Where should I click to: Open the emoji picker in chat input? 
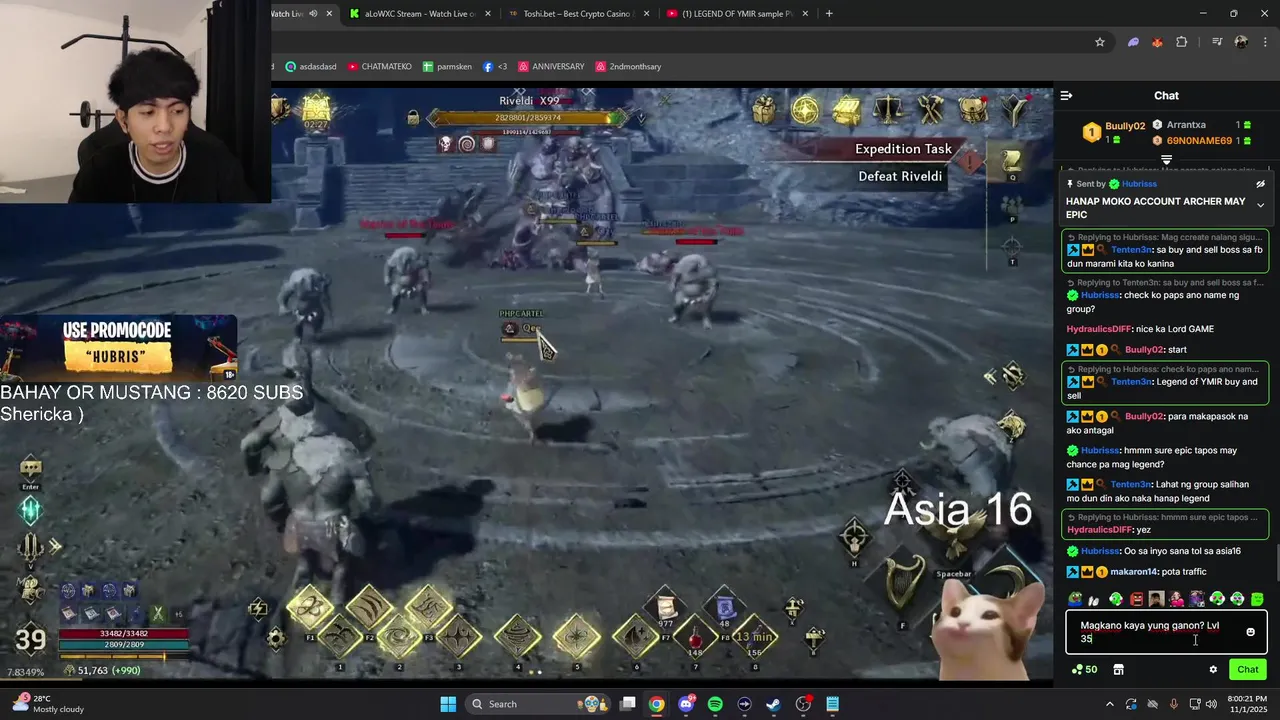coord(1250,632)
